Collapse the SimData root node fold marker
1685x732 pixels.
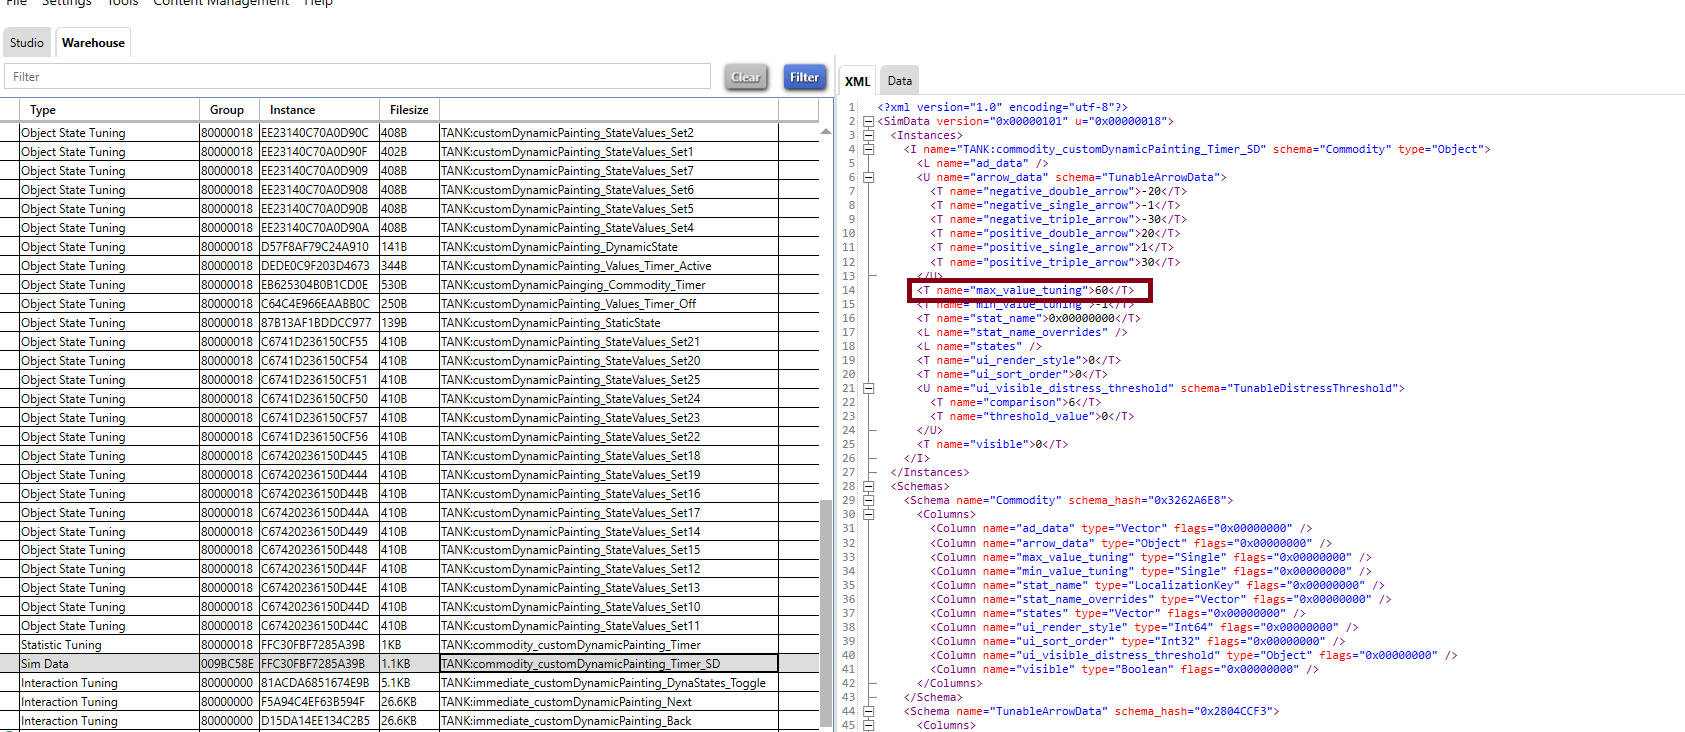click(x=869, y=122)
